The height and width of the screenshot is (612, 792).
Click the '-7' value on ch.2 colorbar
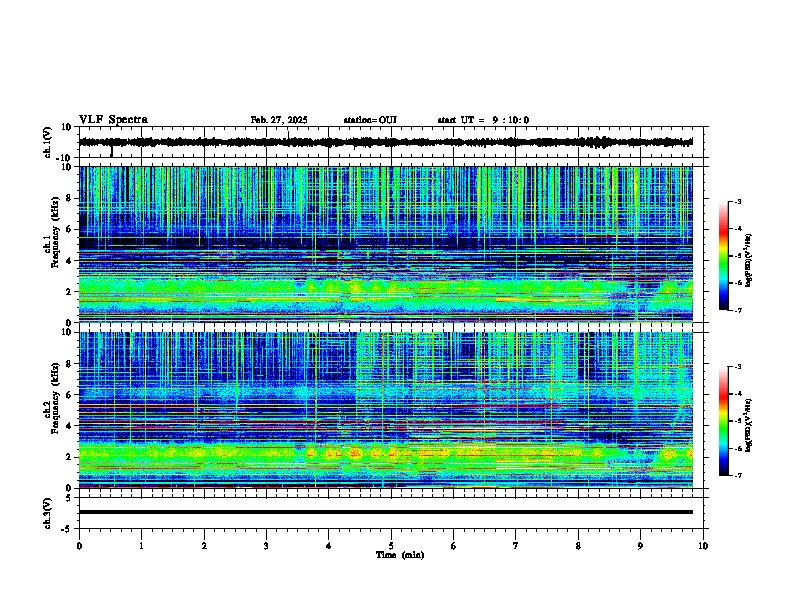click(x=737, y=475)
